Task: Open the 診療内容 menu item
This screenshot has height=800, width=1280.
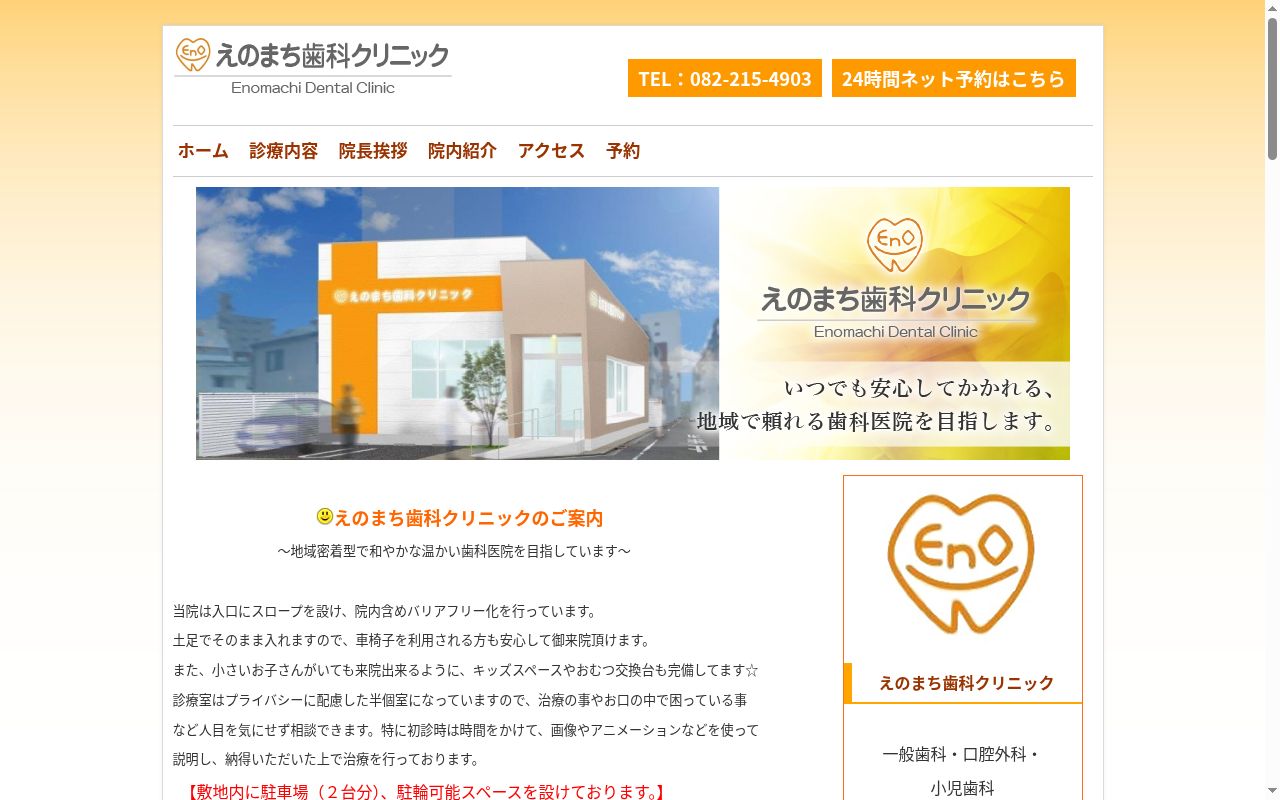Action: click(284, 150)
